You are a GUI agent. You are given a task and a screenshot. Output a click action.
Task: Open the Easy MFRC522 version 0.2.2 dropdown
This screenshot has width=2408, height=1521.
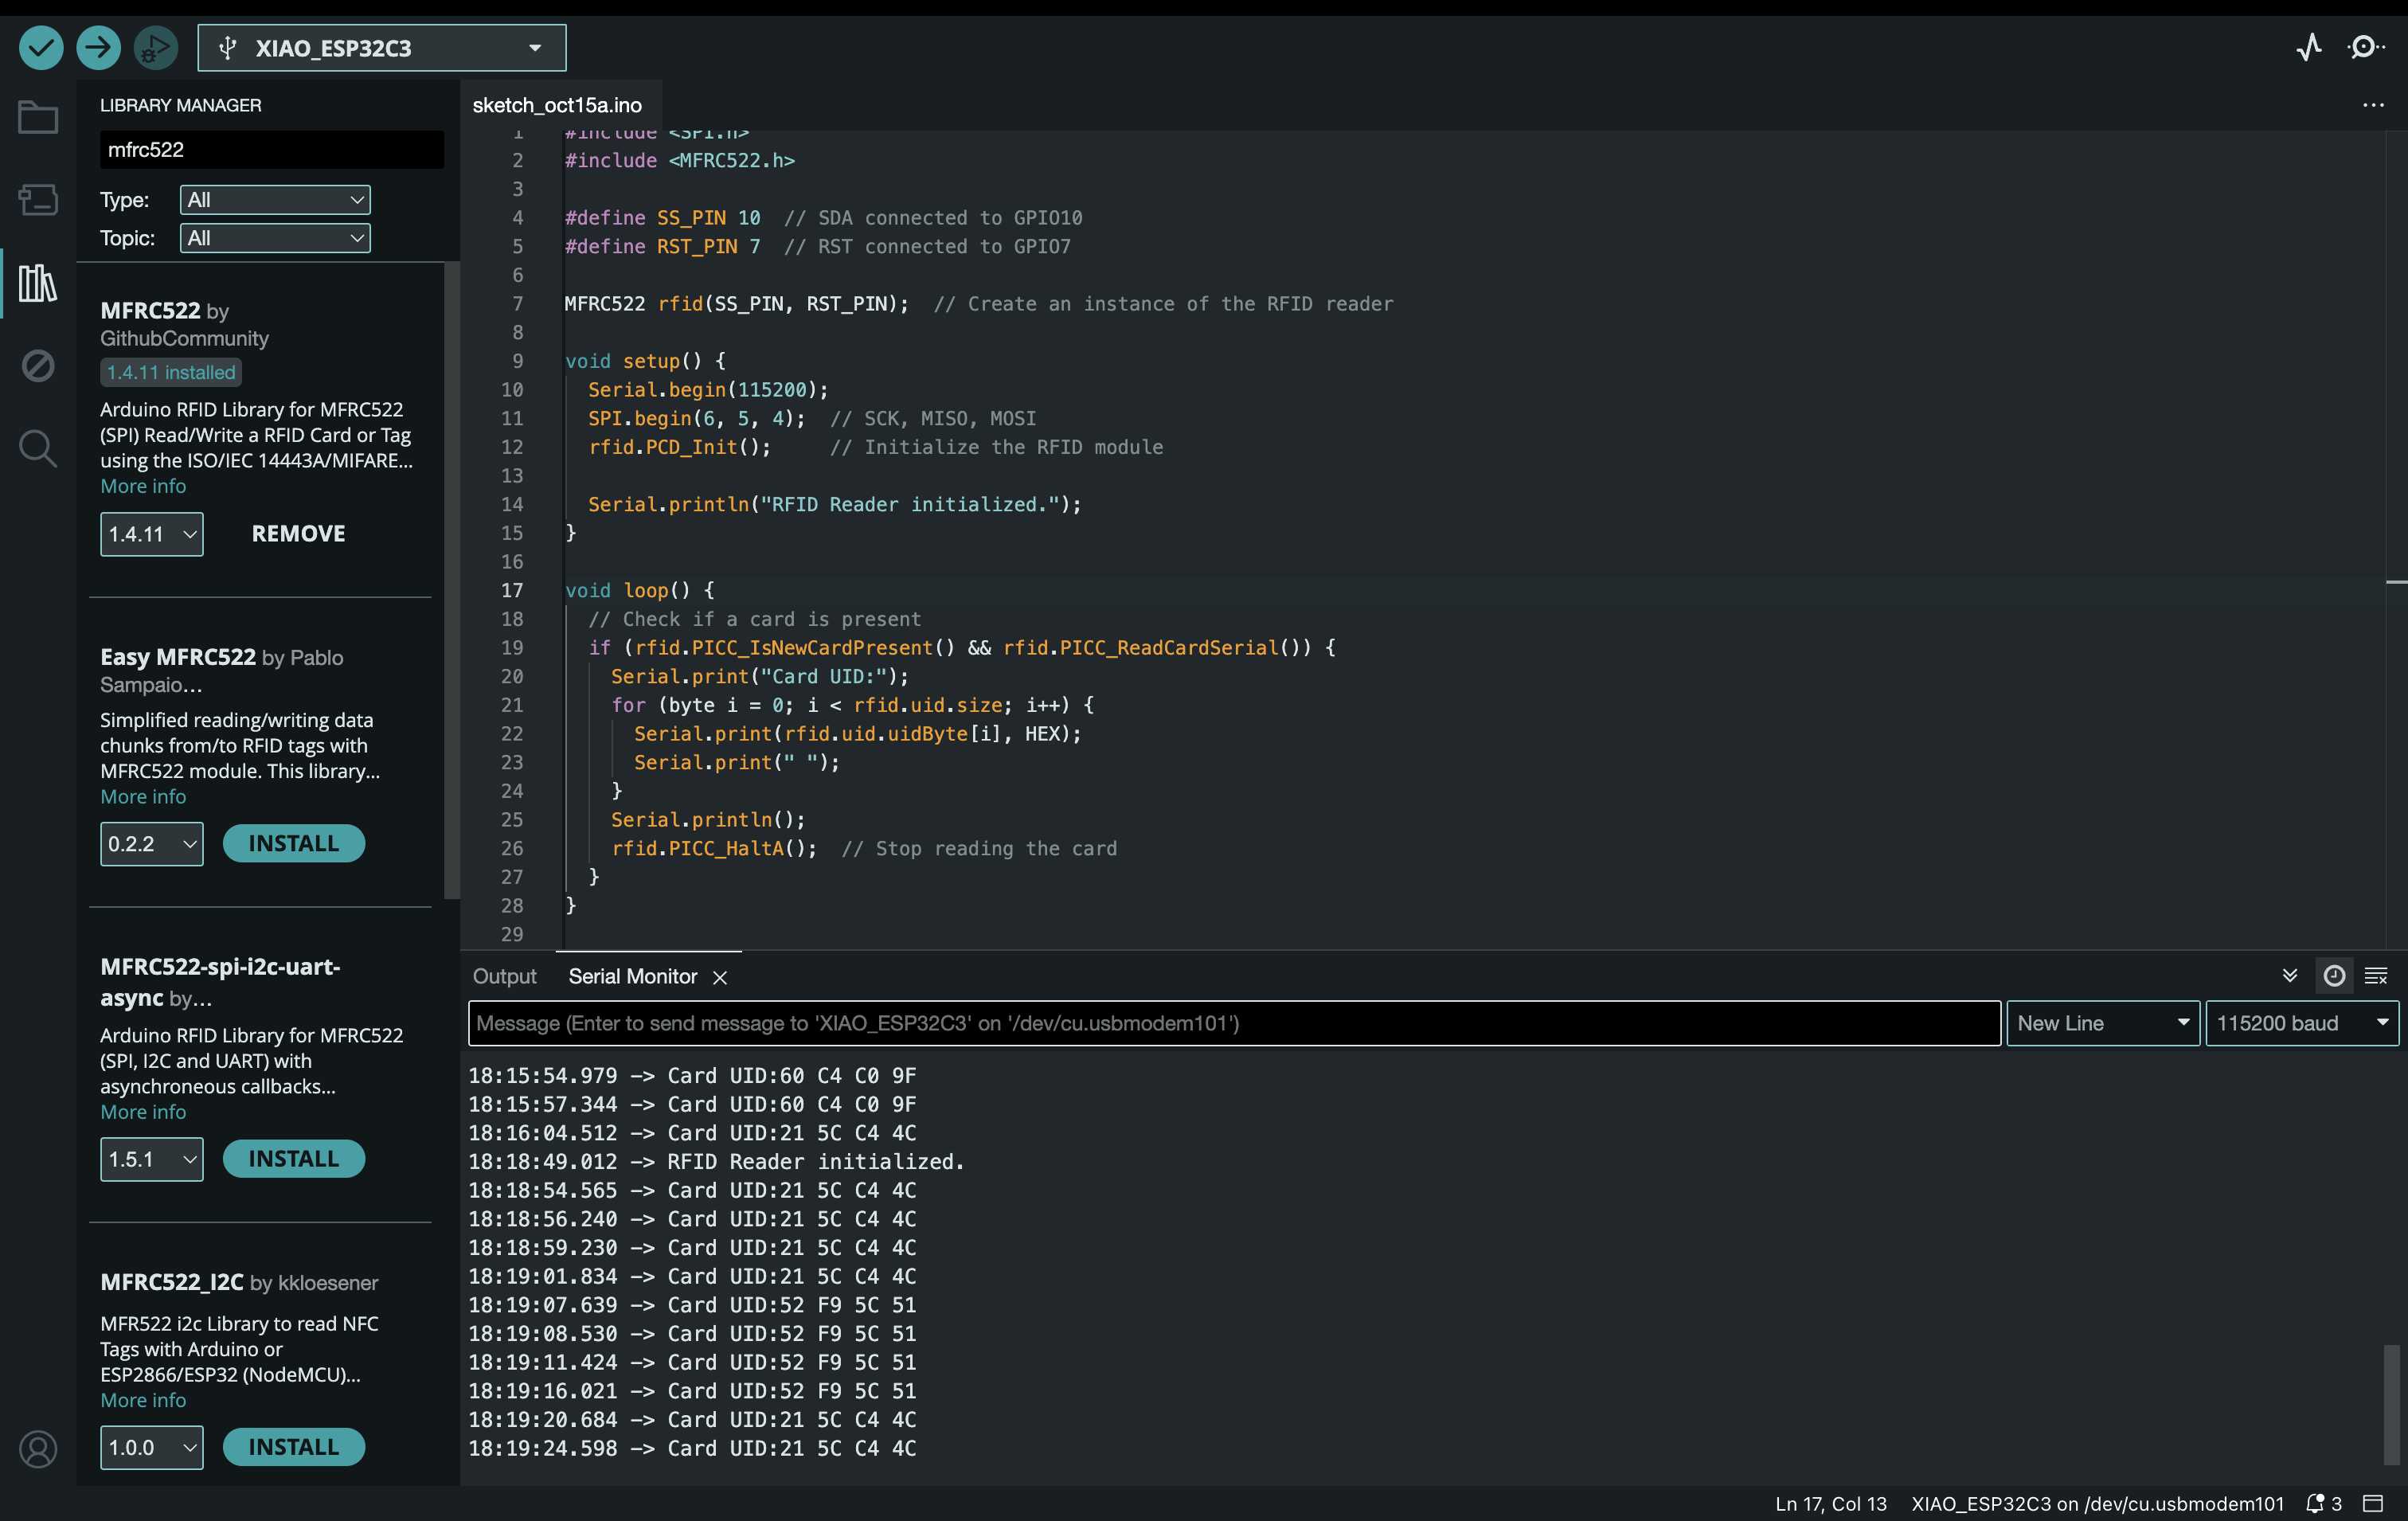tap(152, 844)
